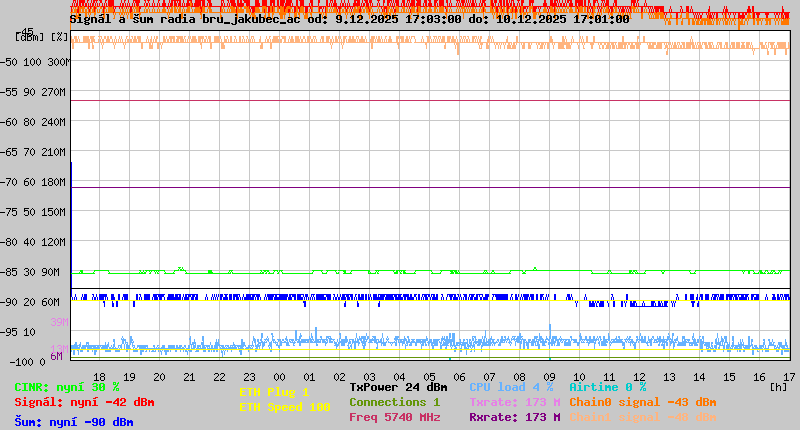Select the 'Signál: nyní -42 dBm' legend entry
Viewport: 800px width, 430px height.
(84, 402)
